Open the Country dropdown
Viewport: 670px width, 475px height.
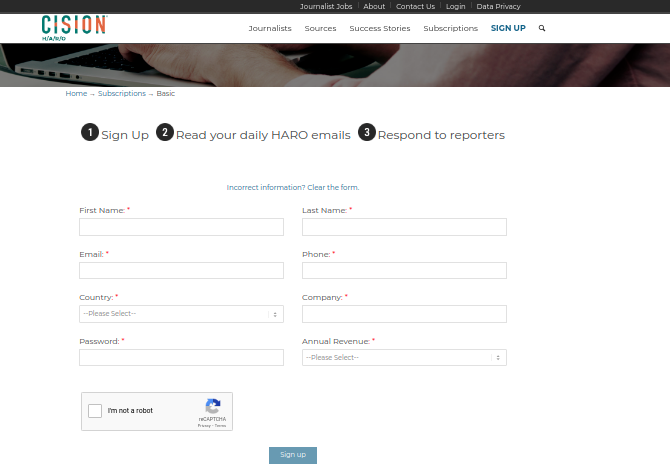coord(181,314)
